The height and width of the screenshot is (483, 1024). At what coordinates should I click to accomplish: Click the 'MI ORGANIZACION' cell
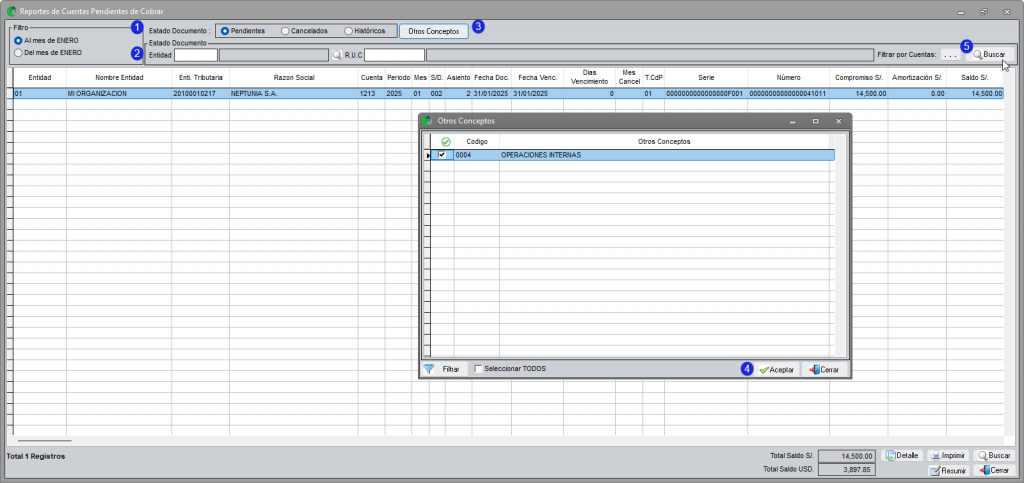coord(119,93)
